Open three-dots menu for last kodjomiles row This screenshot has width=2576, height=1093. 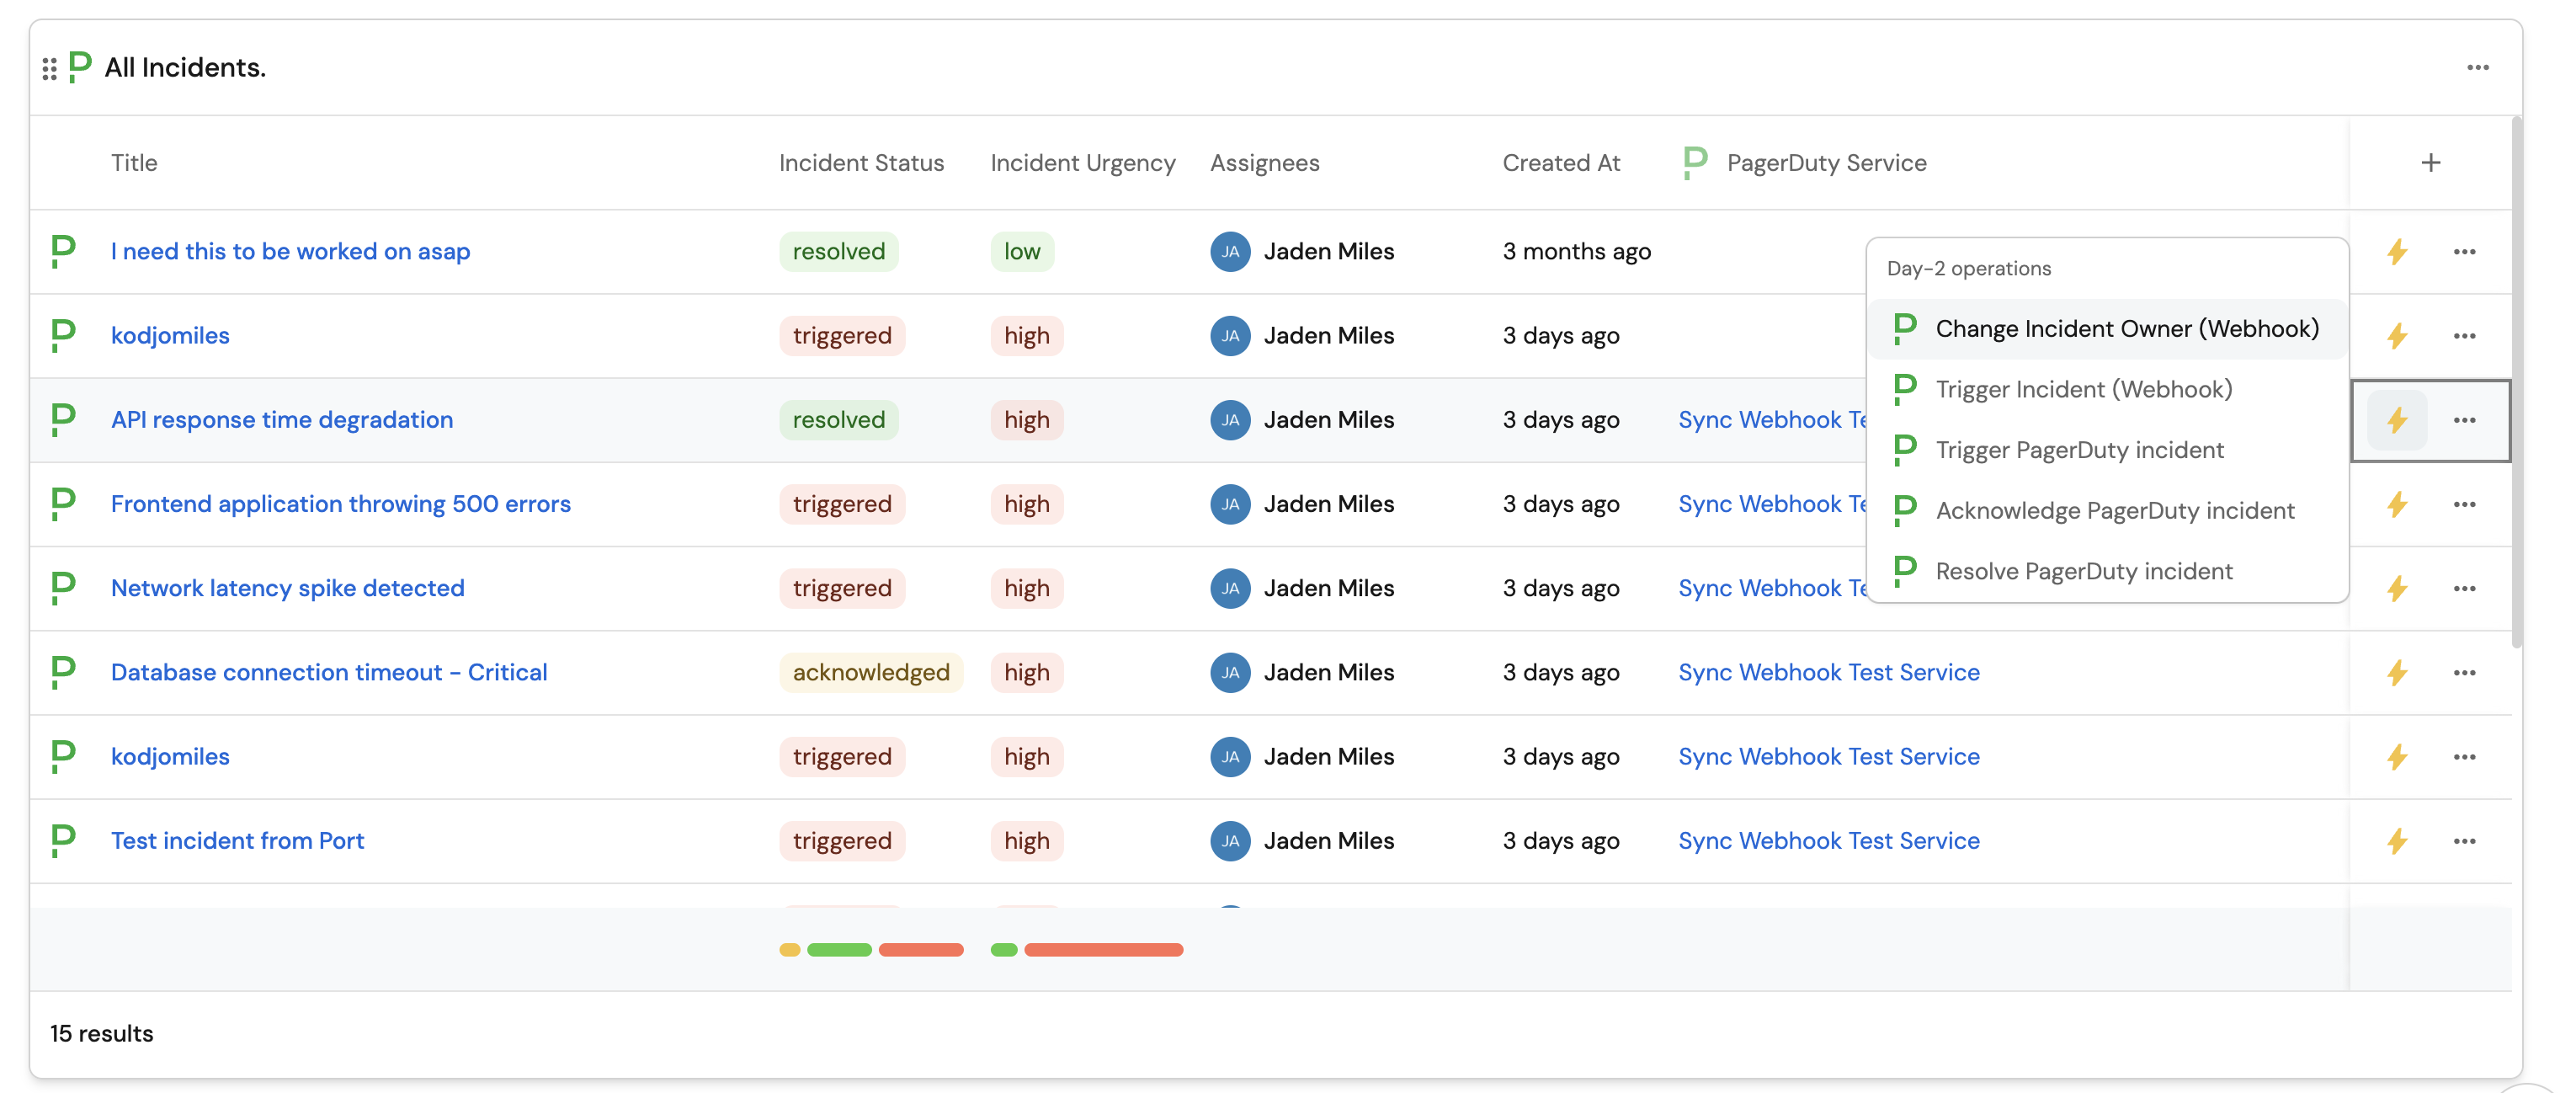(x=2464, y=757)
